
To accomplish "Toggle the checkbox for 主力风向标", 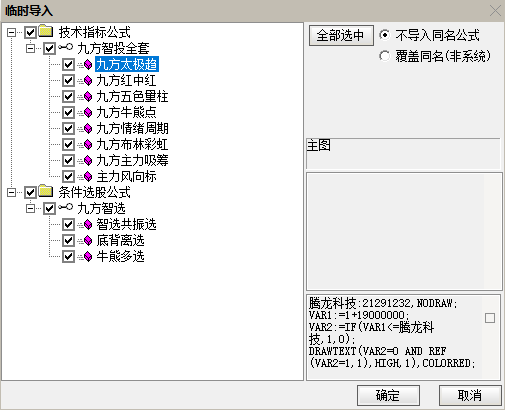I will pos(68,176).
